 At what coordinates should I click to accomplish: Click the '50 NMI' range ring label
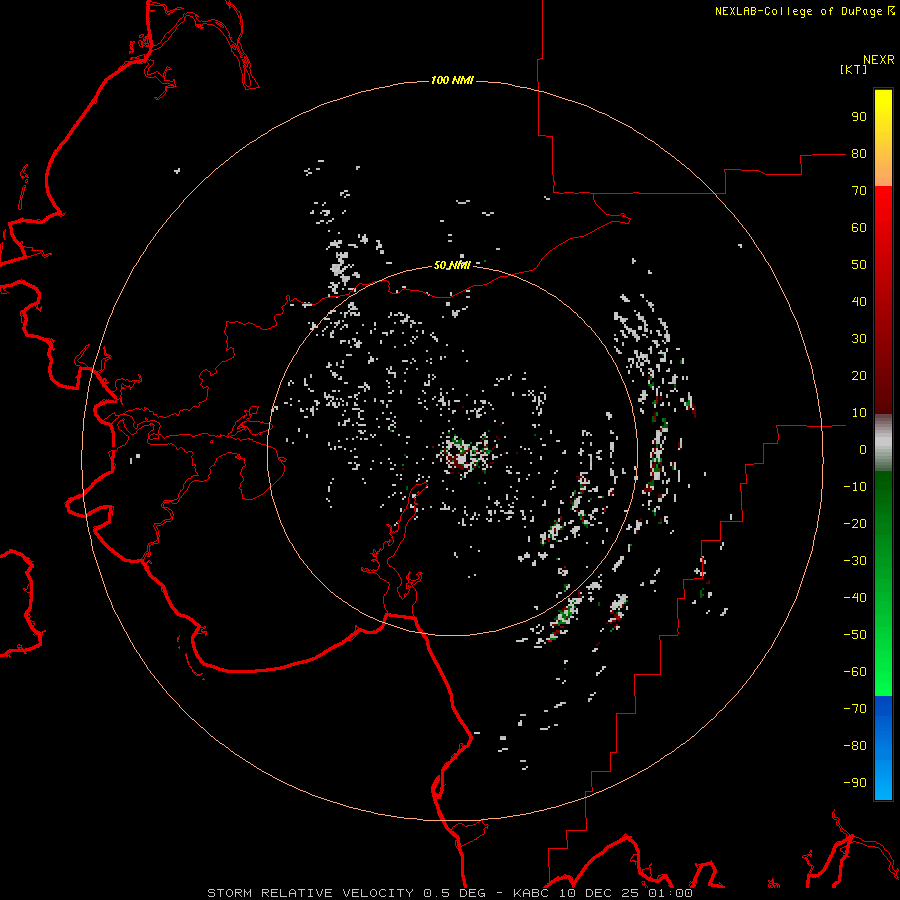click(x=452, y=265)
